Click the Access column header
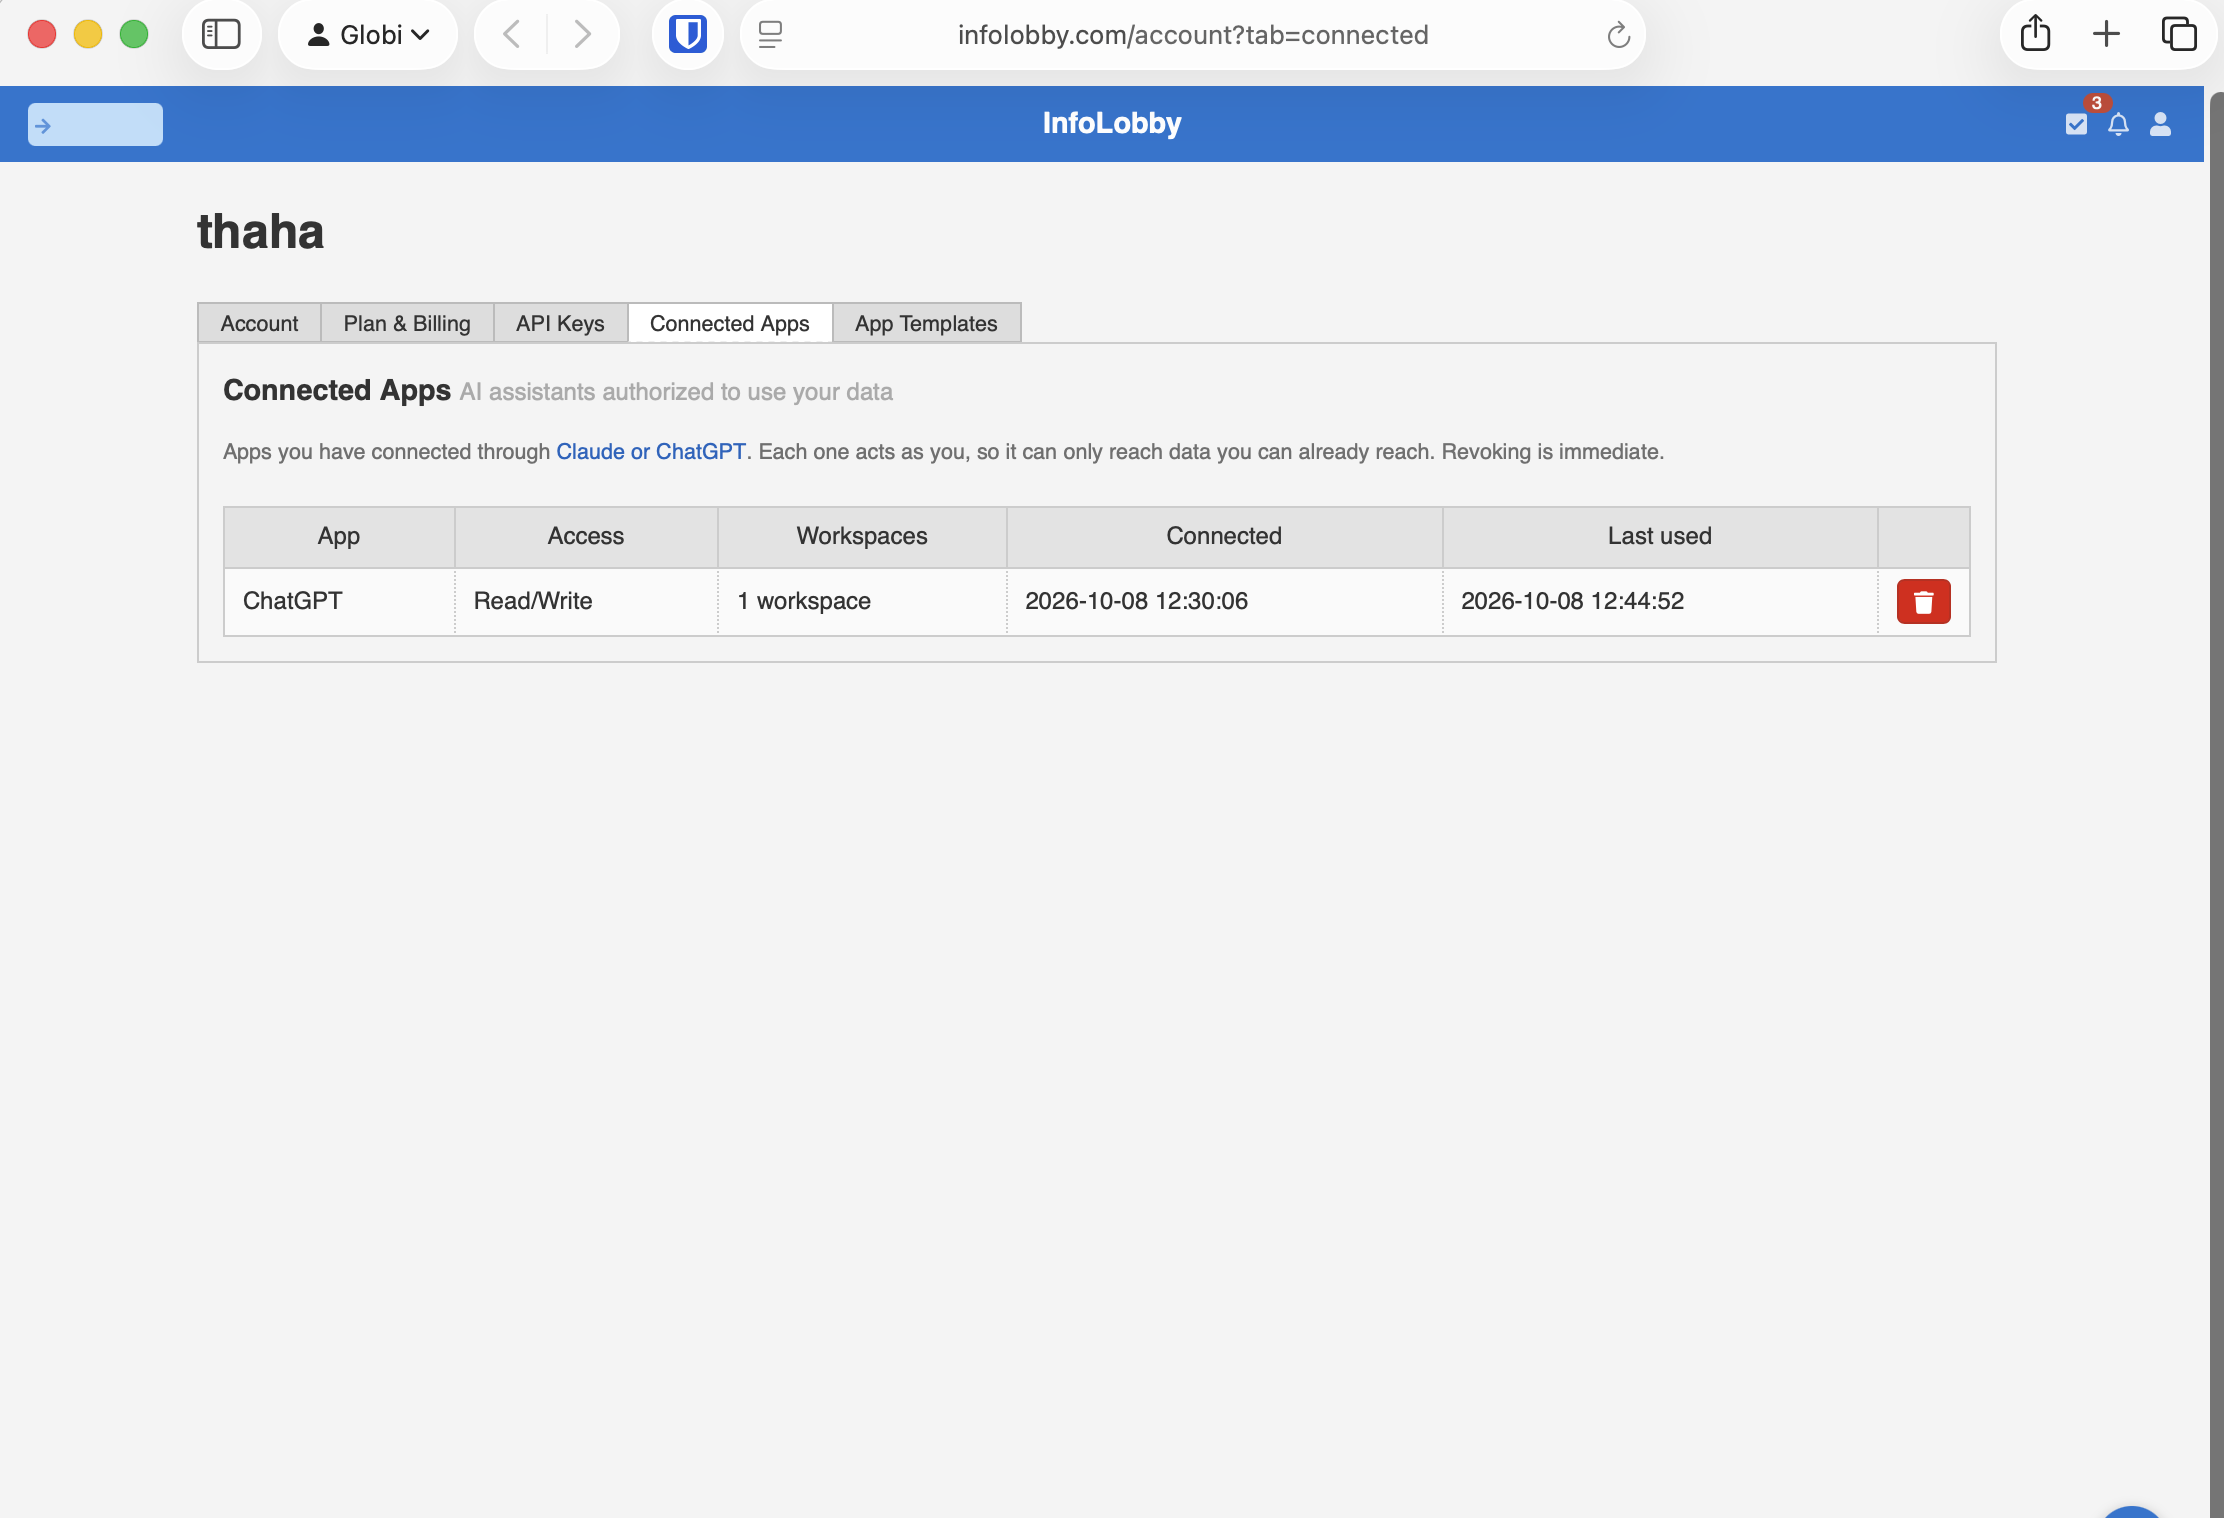Screen dimensions: 2224x1518 click(586, 536)
